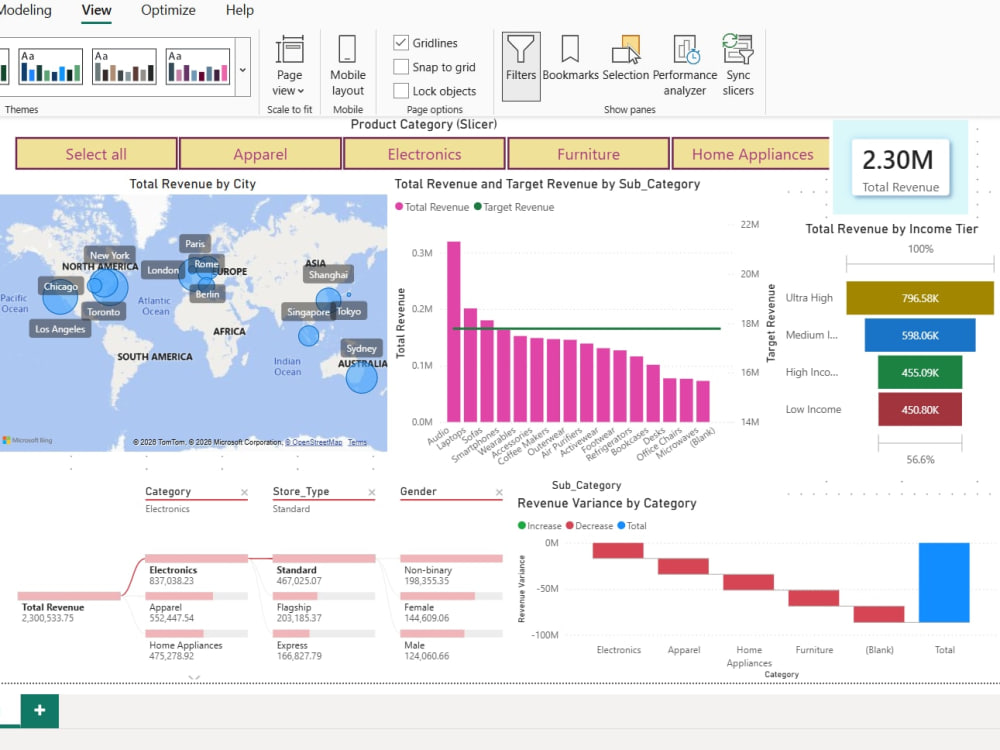The height and width of the screenshot is (750, 1000).
Task: Select the High Income funnel bar
Action: (x=920, y=372)
